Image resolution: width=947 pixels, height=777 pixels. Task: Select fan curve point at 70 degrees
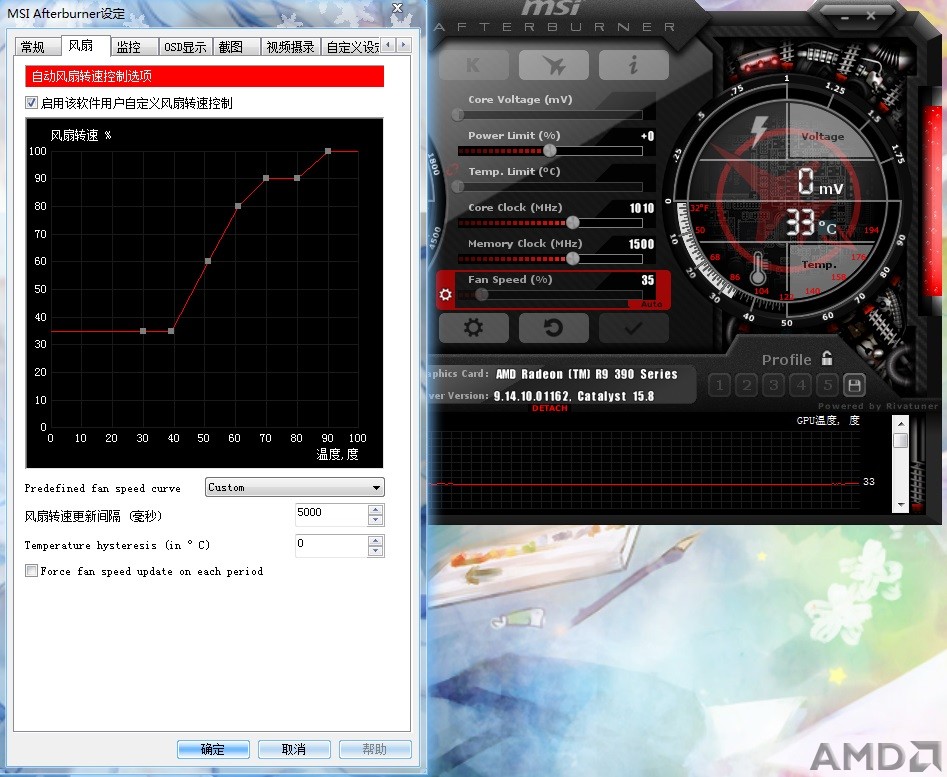point(266,178)
